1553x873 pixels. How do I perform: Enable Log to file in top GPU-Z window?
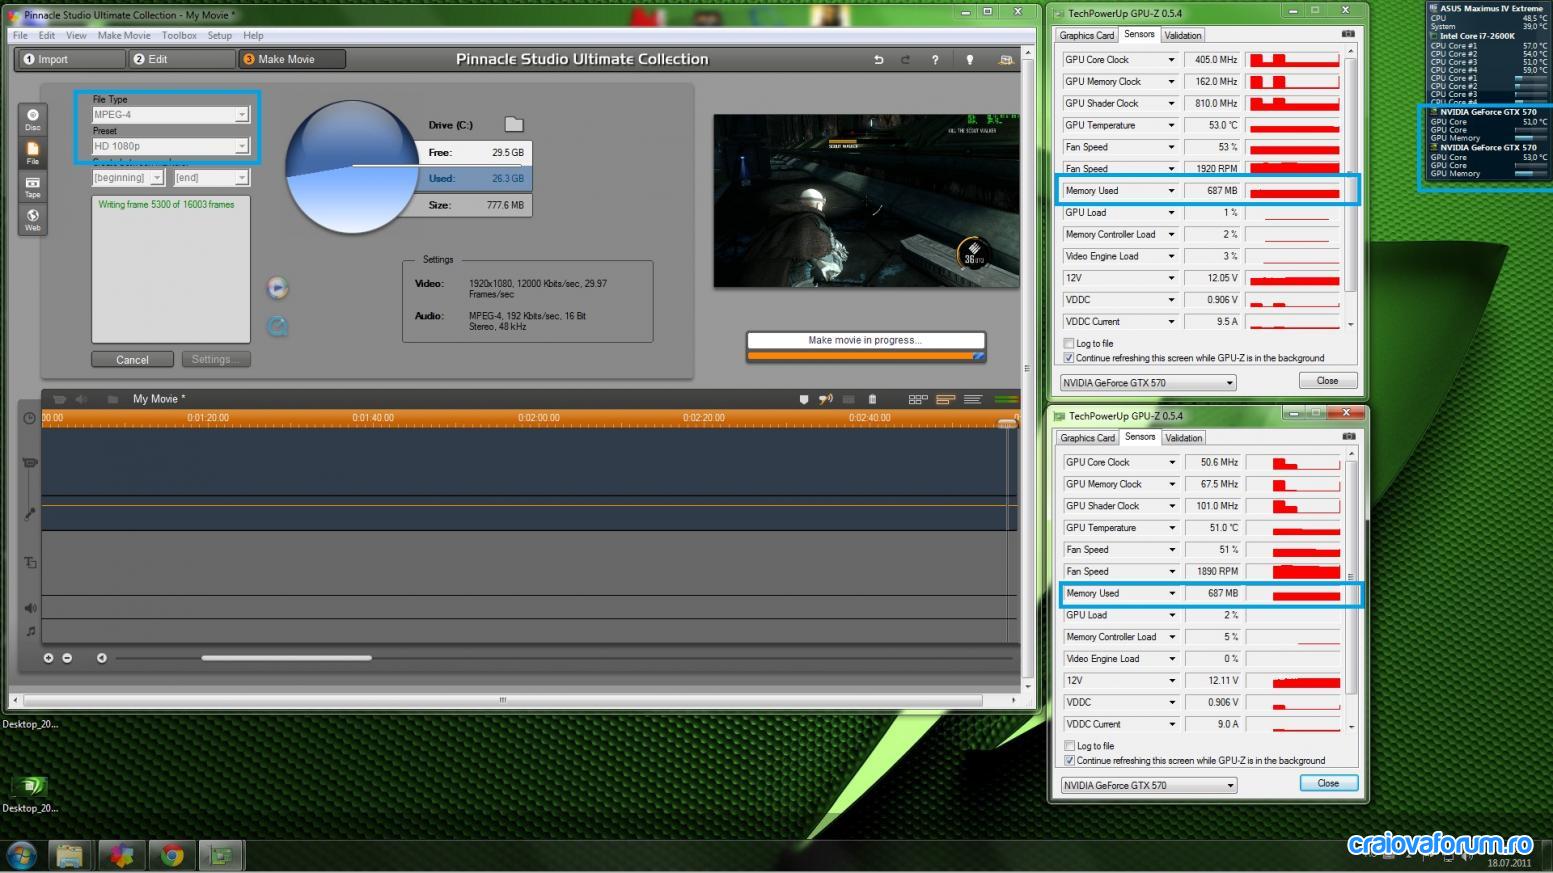[1069, 343]
